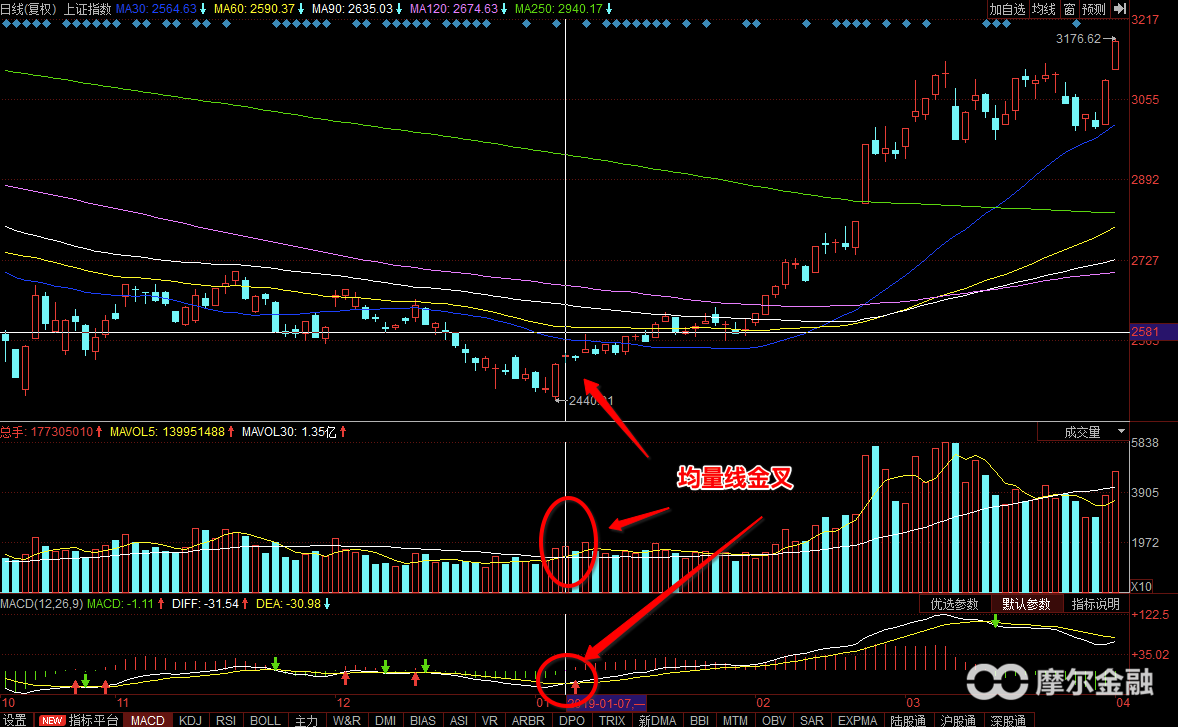Switch to the W&R indicator tab
Viewport: 1178px width, 727px height.
pos(346,720)
